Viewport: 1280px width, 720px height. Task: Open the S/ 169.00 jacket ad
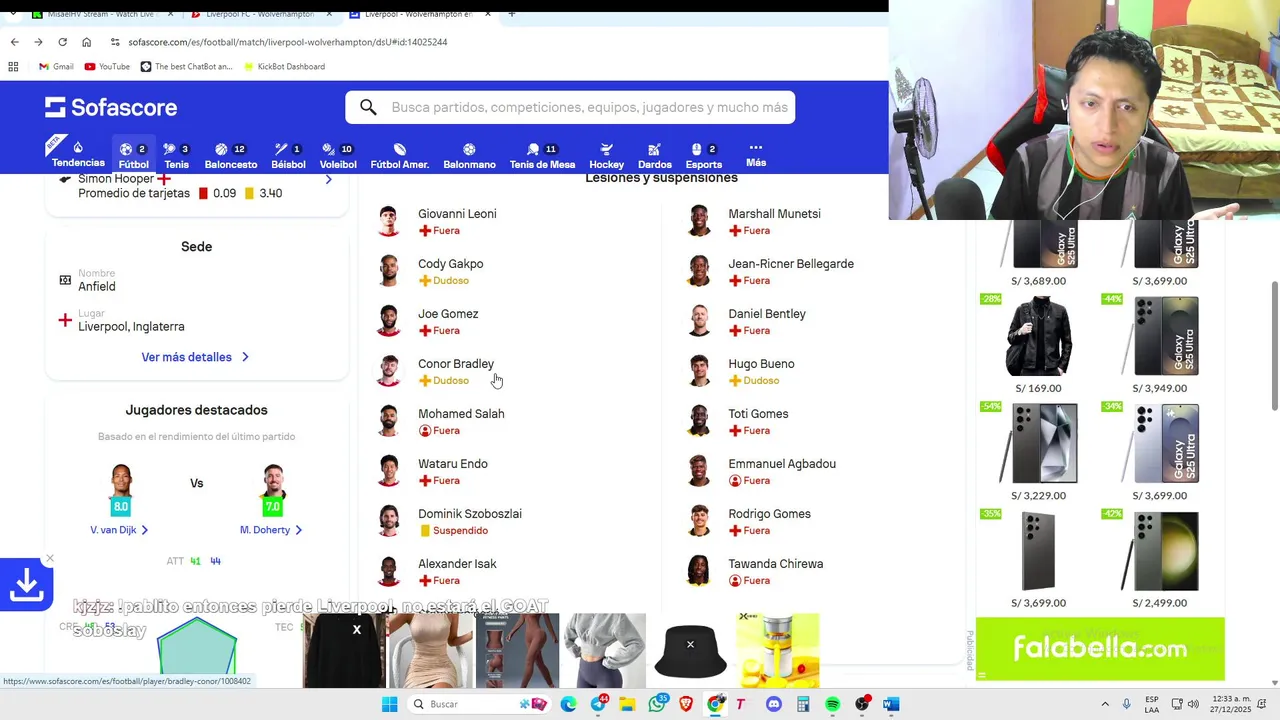1038,344
